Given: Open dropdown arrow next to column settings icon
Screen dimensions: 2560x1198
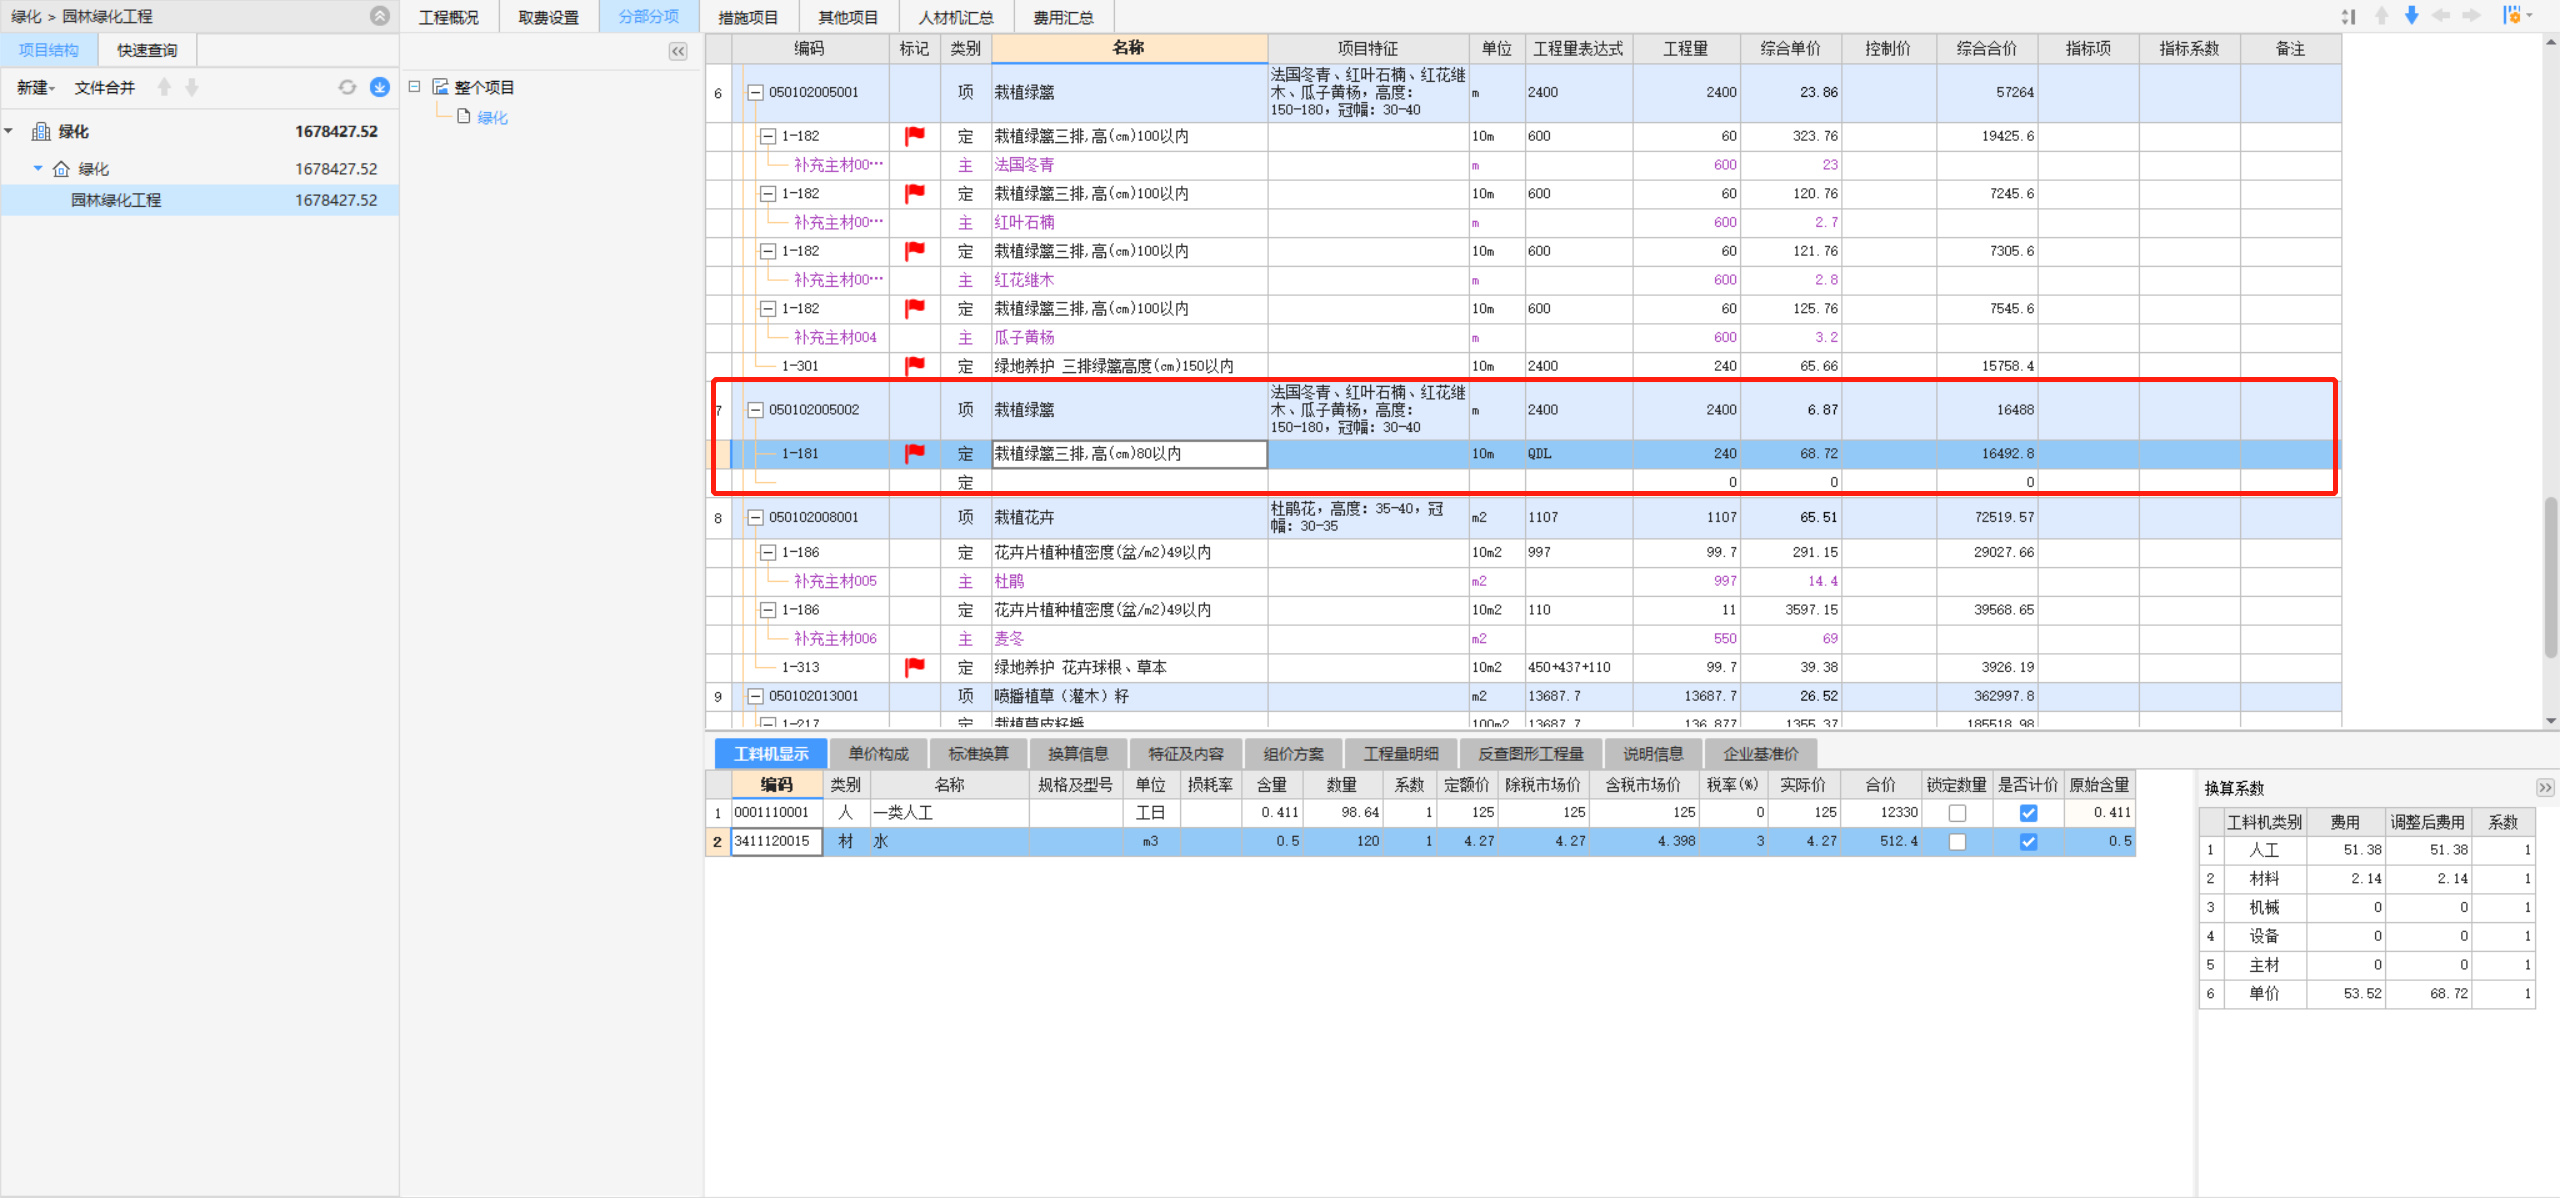Looking at the screenshot, I should [2530, 16].
